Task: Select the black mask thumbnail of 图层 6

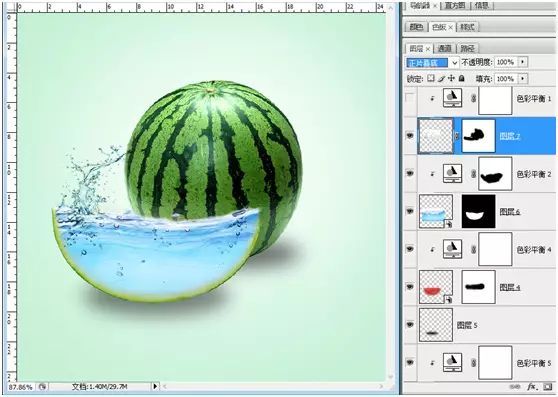Action: click(x=478, y=211)
